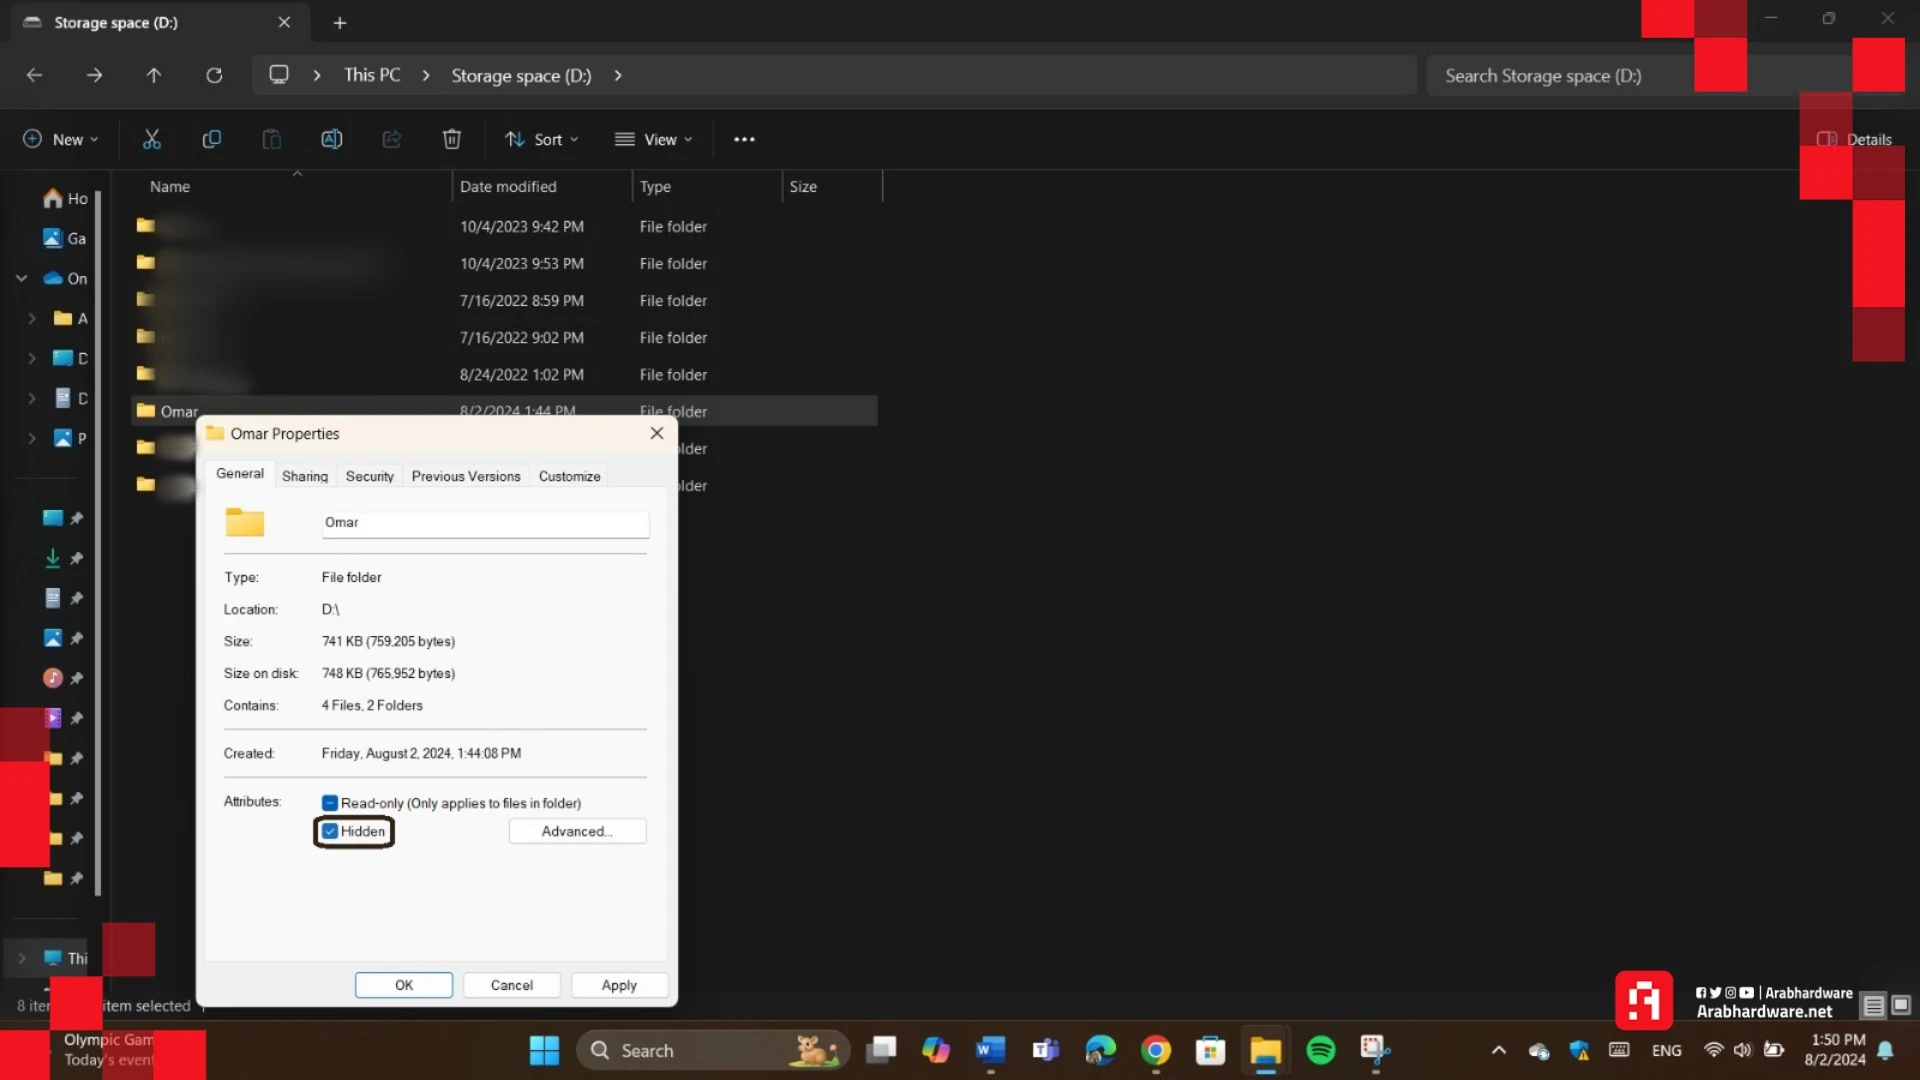Open the Advanced attributes button
This screenshot has height=1080, width=1920.
(577, 831)
